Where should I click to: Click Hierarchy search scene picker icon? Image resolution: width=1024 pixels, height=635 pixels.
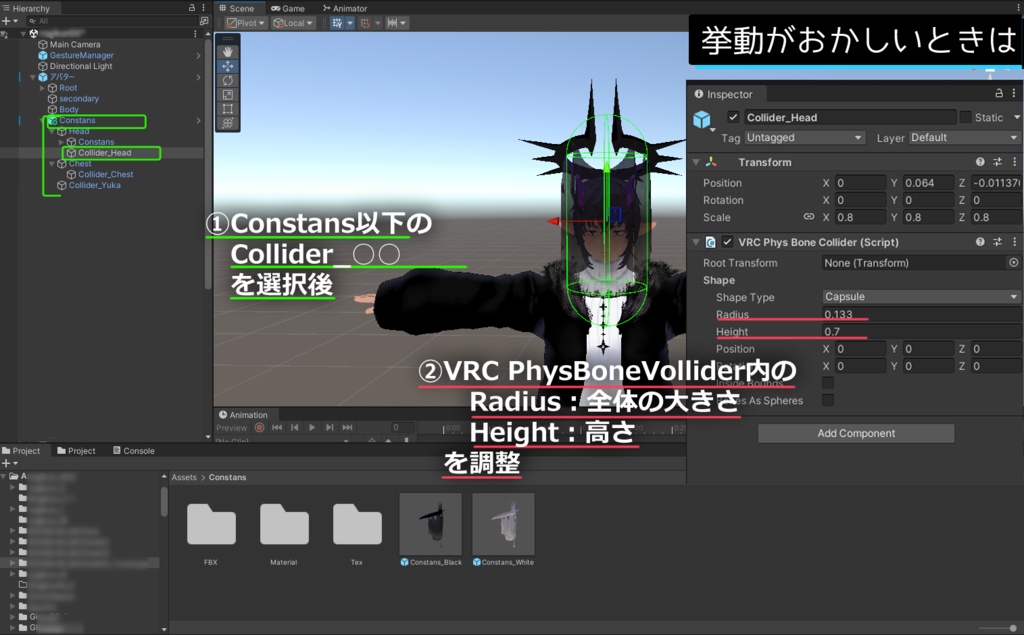point(203,21)
